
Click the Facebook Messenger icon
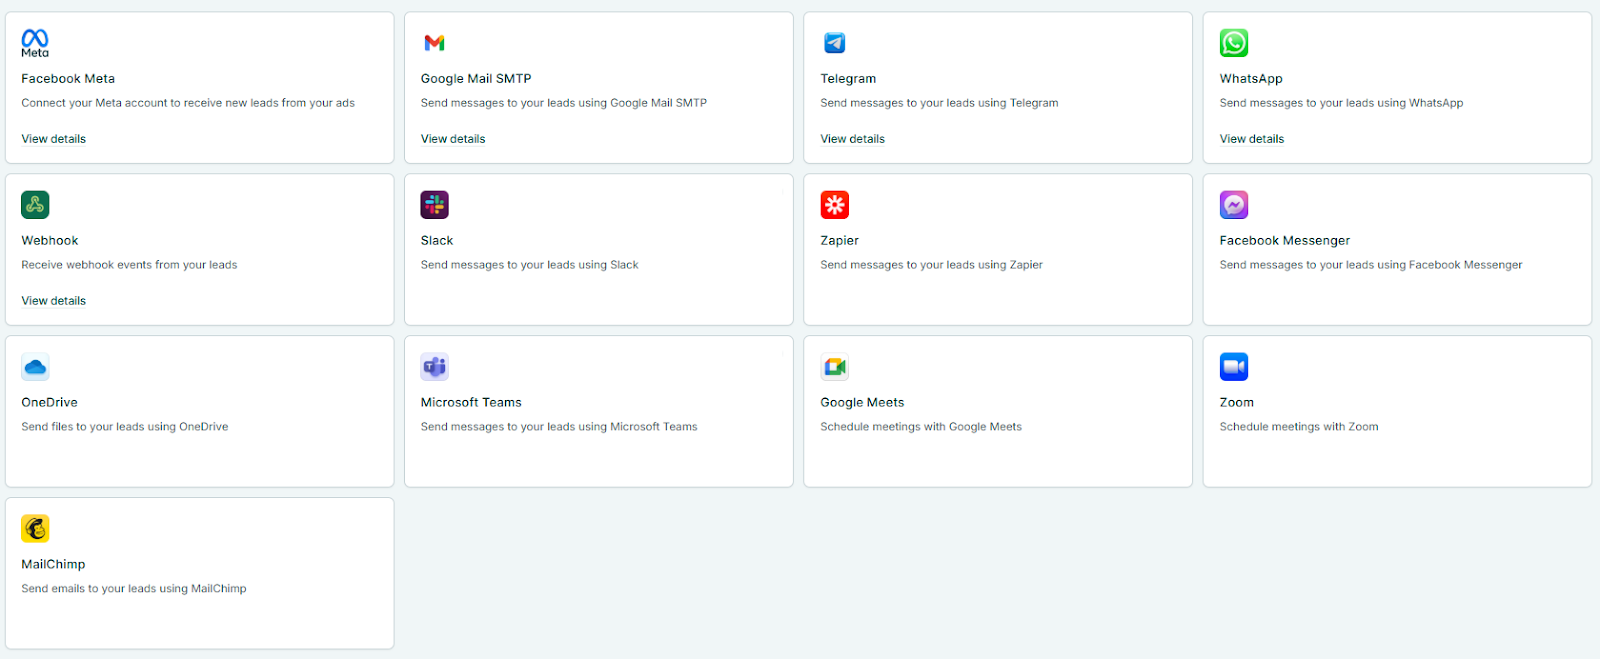pyautogui.click(x=1233, y=205)
